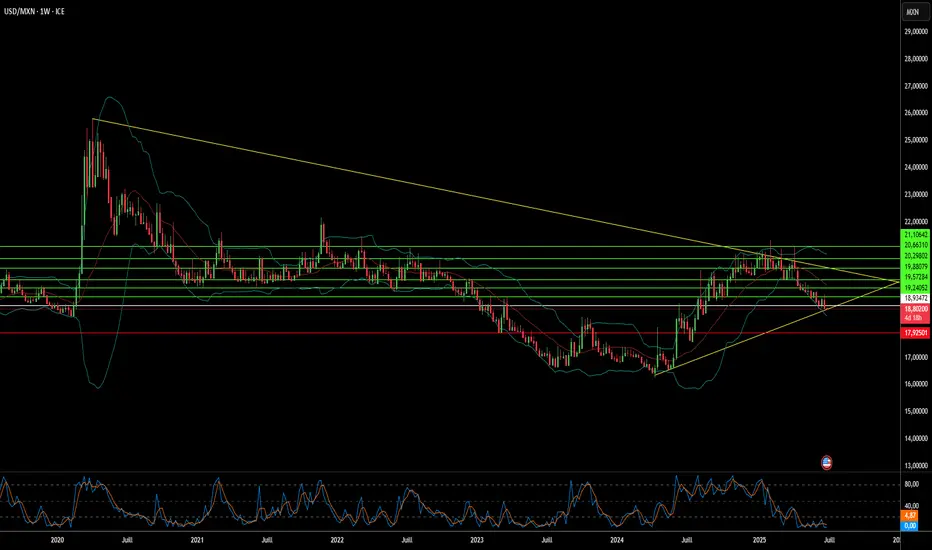Click the red 18,80200 current price label

pyautogui.click(x=916, y=310)
